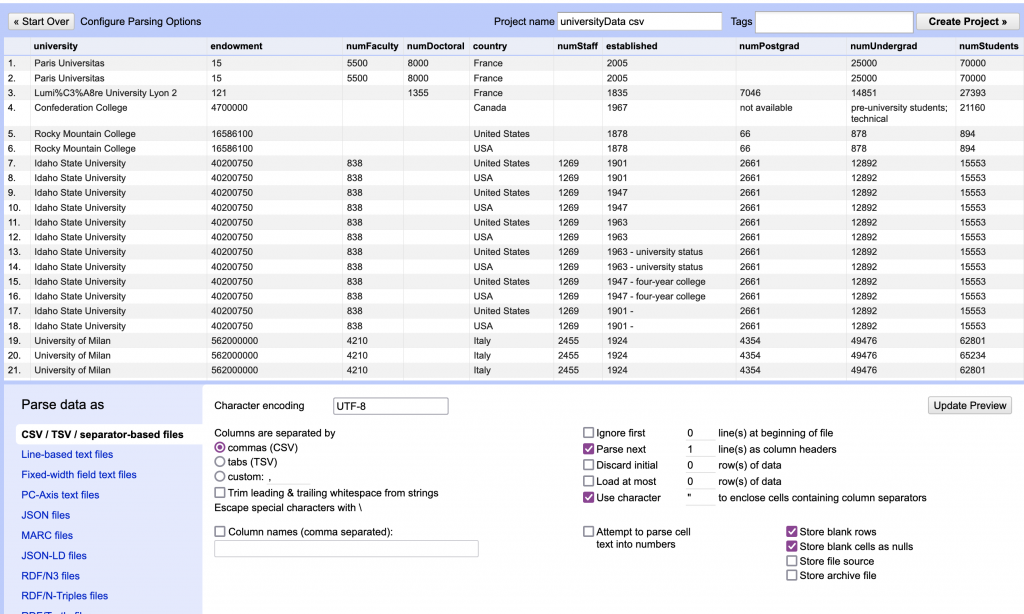The width and height of the screenshot is (1024, 614).
Task: Click the 'Configure Parsing Options' heading
Action: [x=140, y=22]
